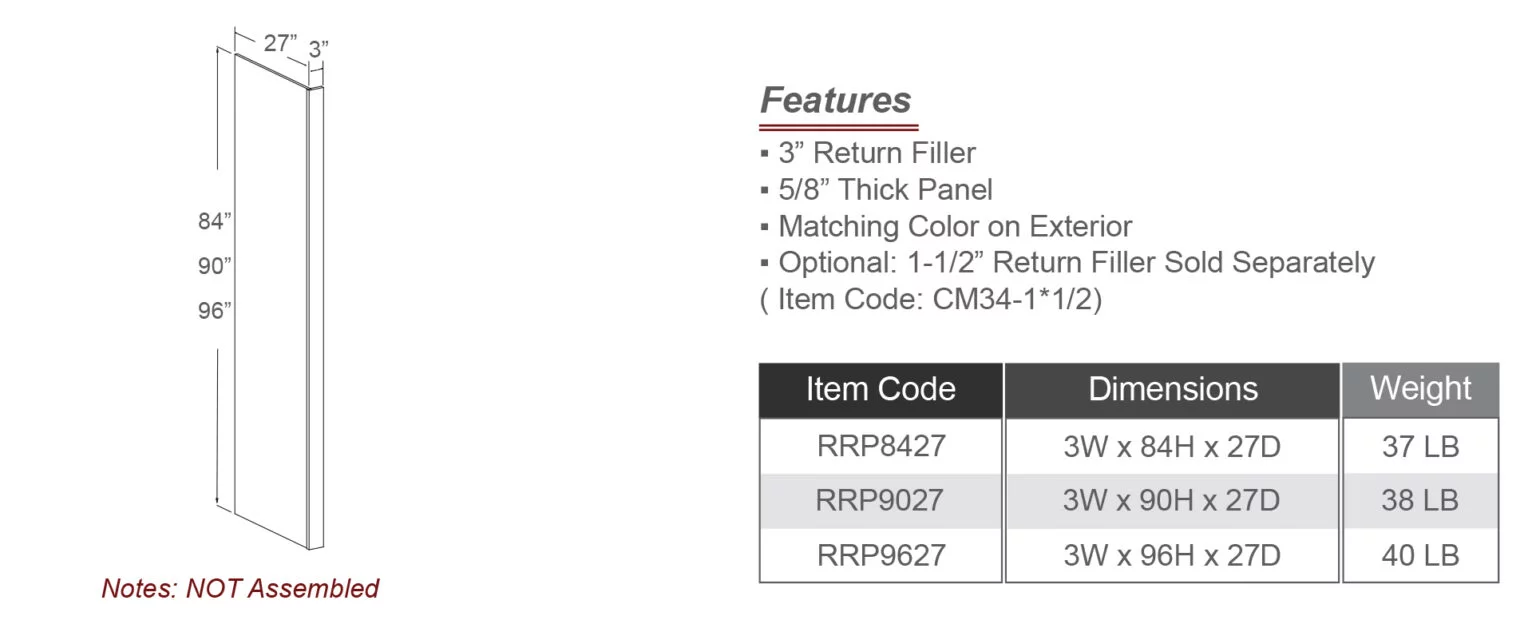Click the red Notes: NOT Assembled text
This screenshot has width=1536, height=624.
(x=240, y=588)
